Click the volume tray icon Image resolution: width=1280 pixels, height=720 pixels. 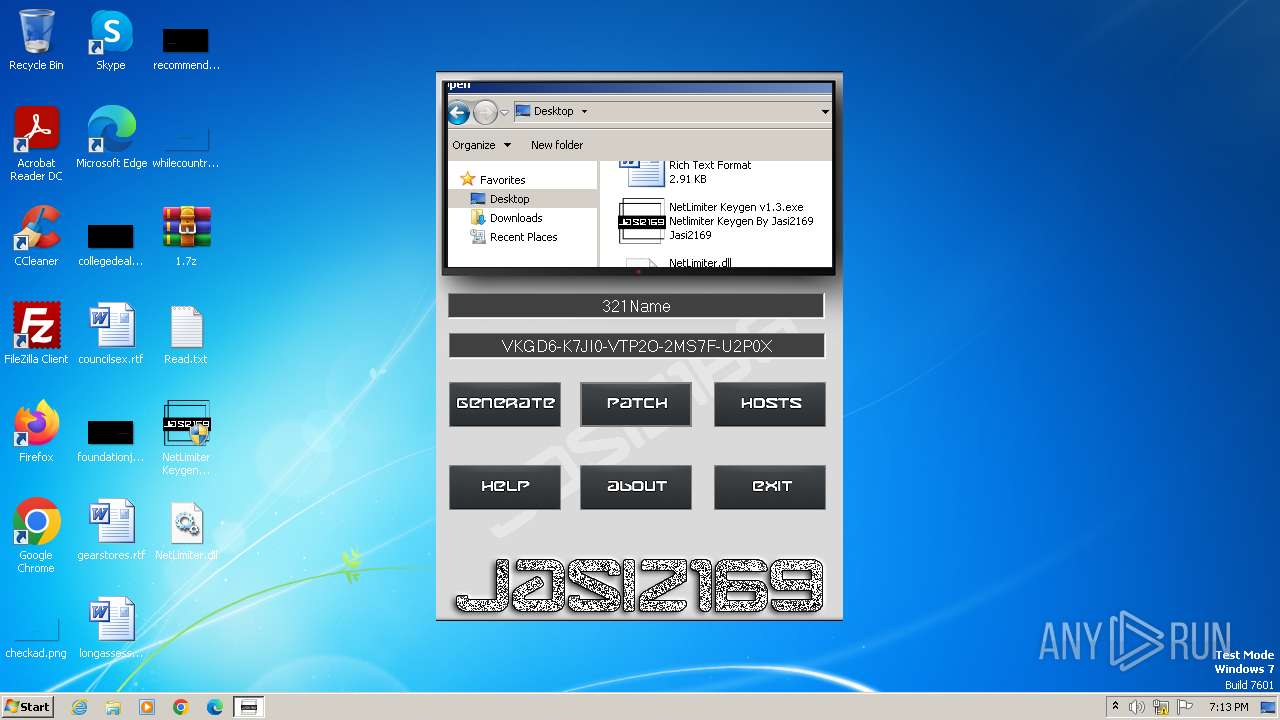1137,707
